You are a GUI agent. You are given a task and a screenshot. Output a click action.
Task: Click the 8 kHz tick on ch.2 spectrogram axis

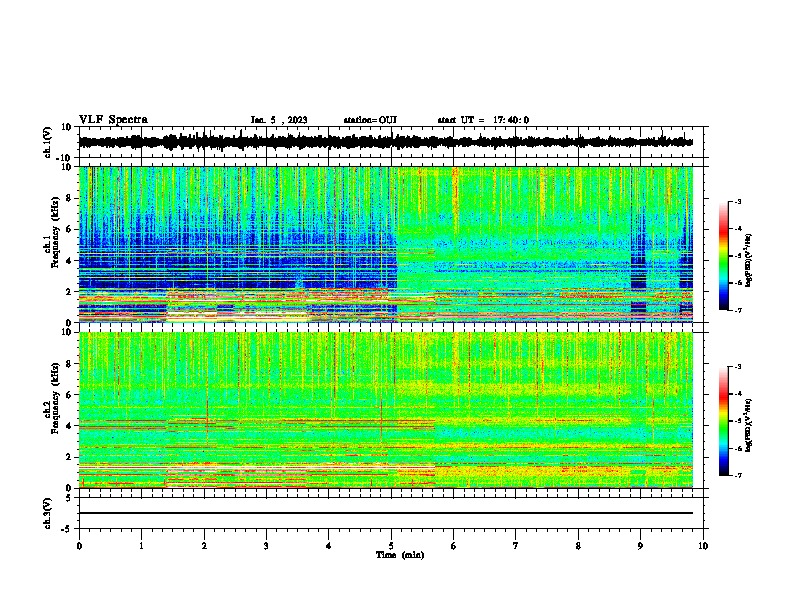tap(69, 364)
